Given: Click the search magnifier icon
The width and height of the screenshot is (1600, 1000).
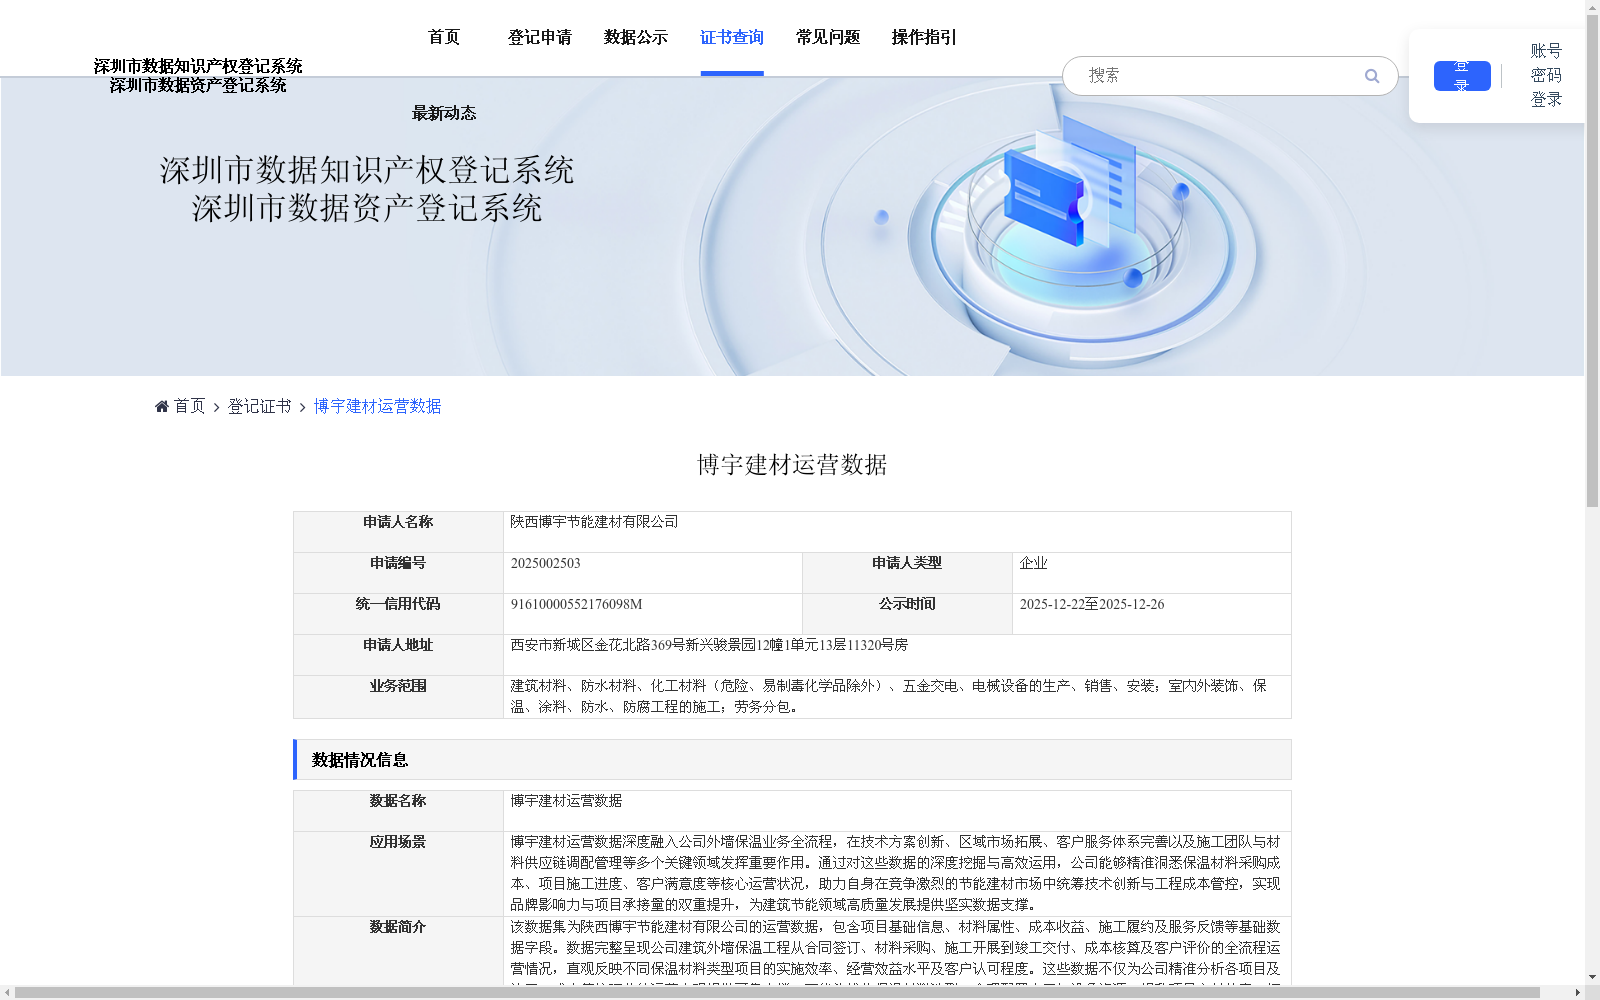Looking at the screenshot, I should tap(1372, 76).
